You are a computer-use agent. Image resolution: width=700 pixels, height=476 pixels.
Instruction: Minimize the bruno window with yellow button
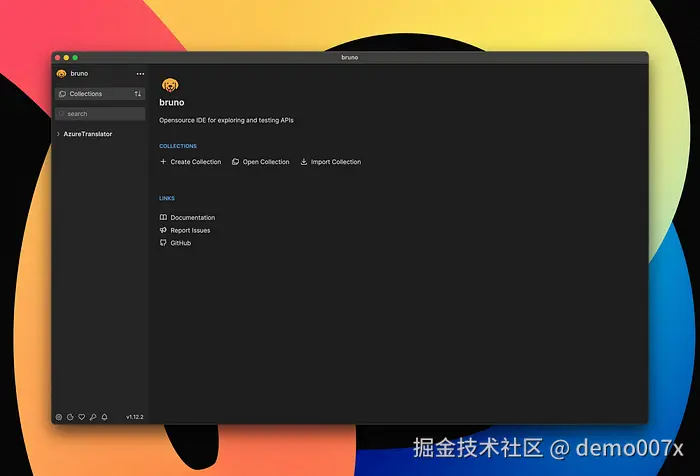point(67,58)
